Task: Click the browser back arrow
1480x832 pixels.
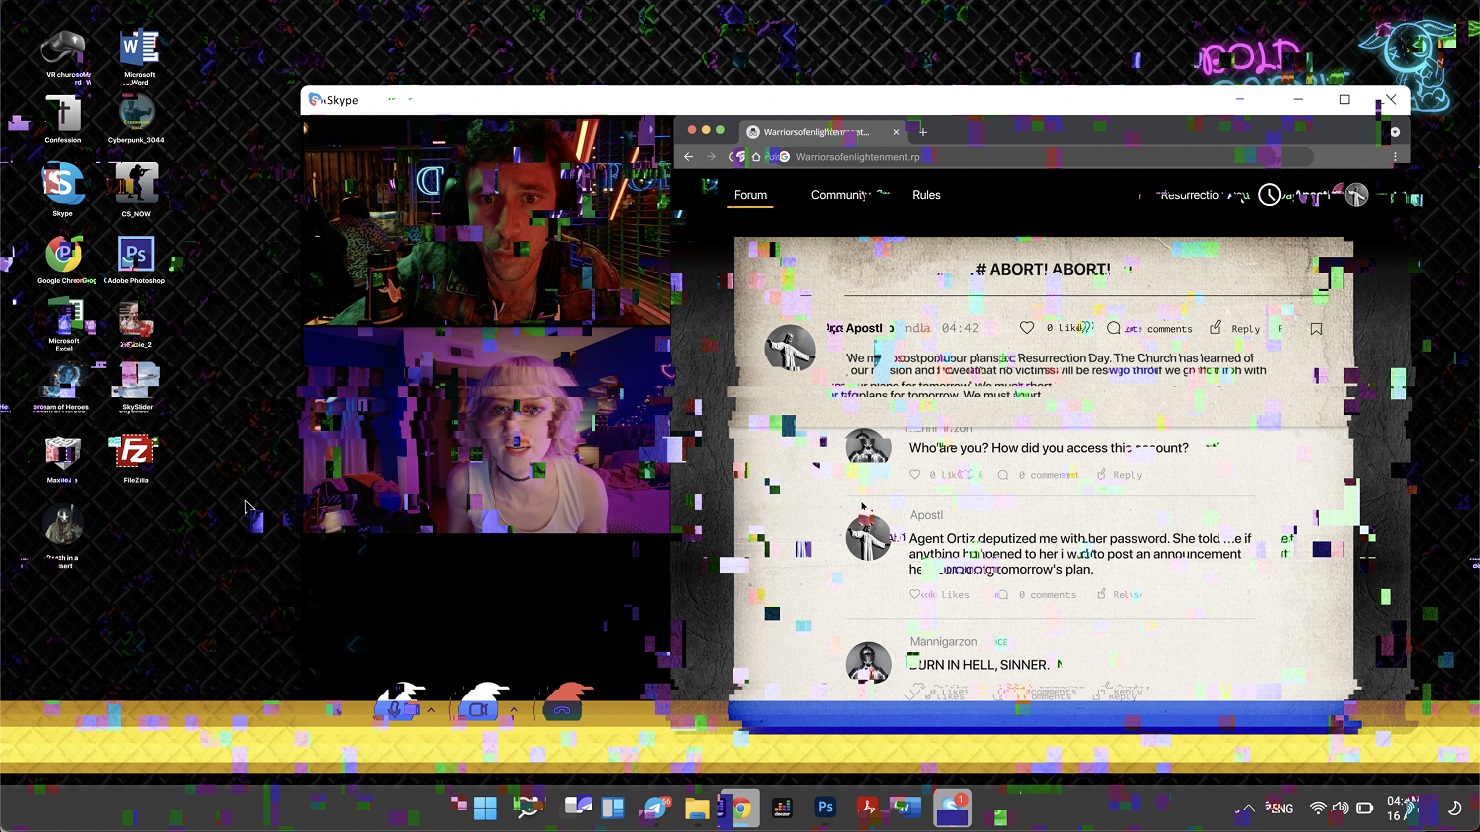Action: click(688, 157)
